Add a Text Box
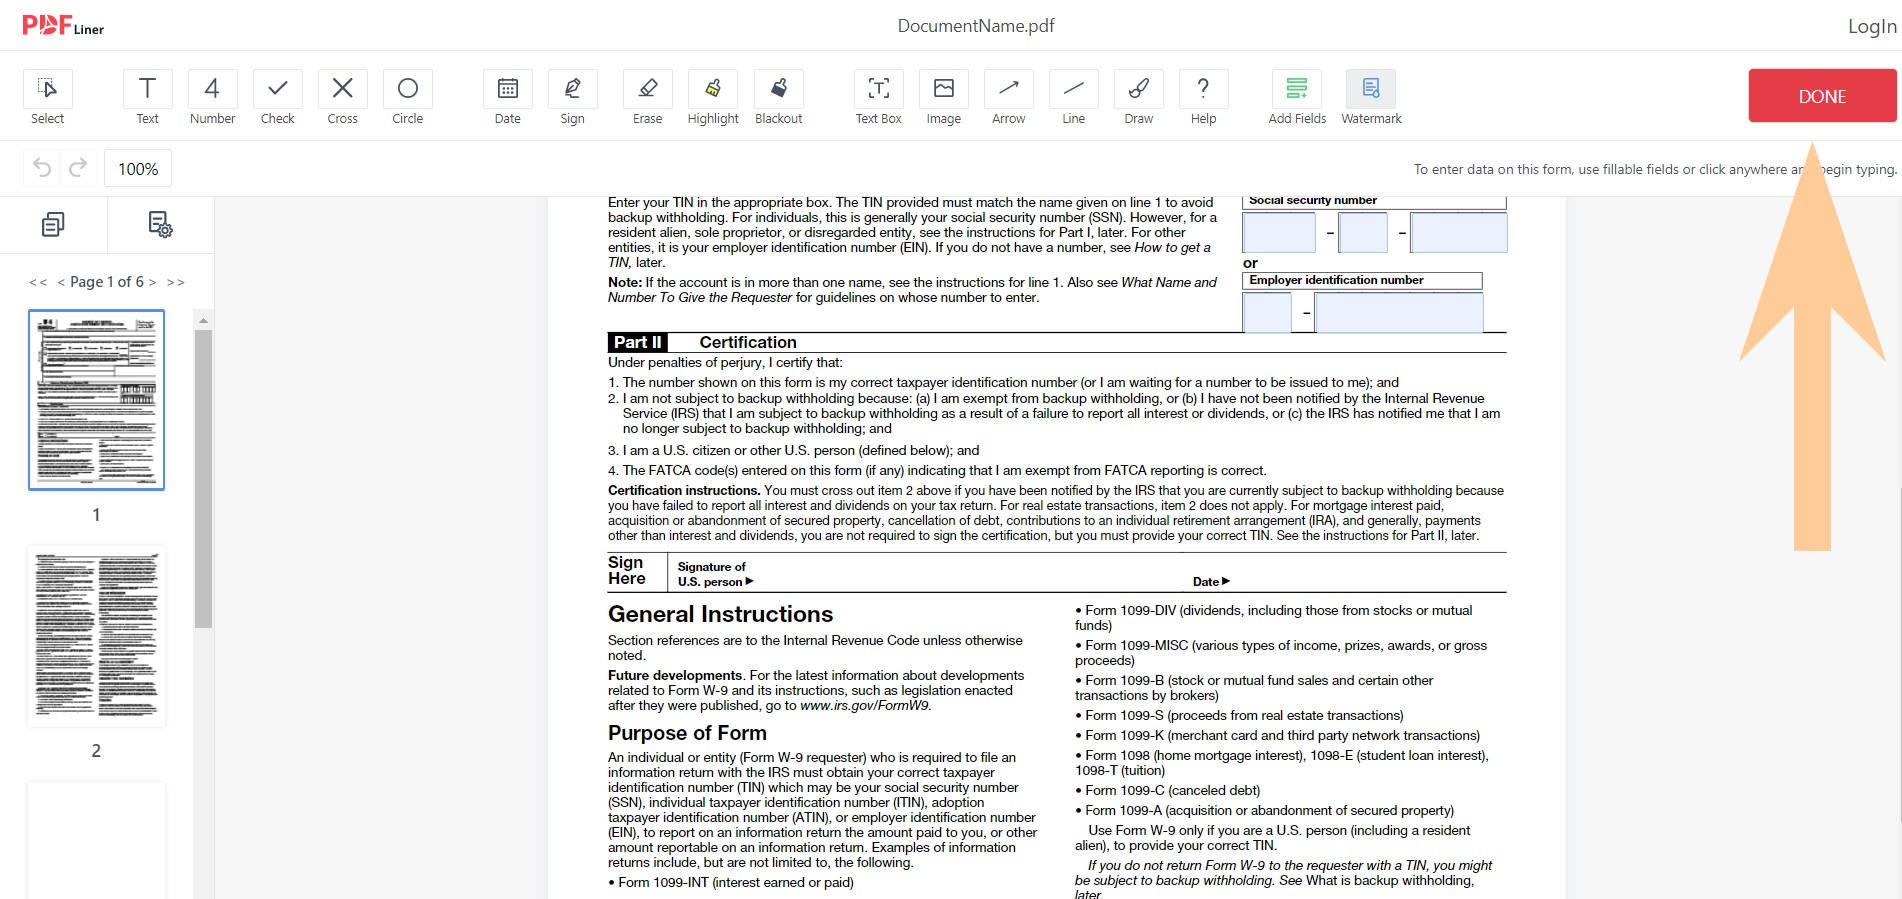The height and width of the screenshot is (899, 1902). (x=878, y=98)
